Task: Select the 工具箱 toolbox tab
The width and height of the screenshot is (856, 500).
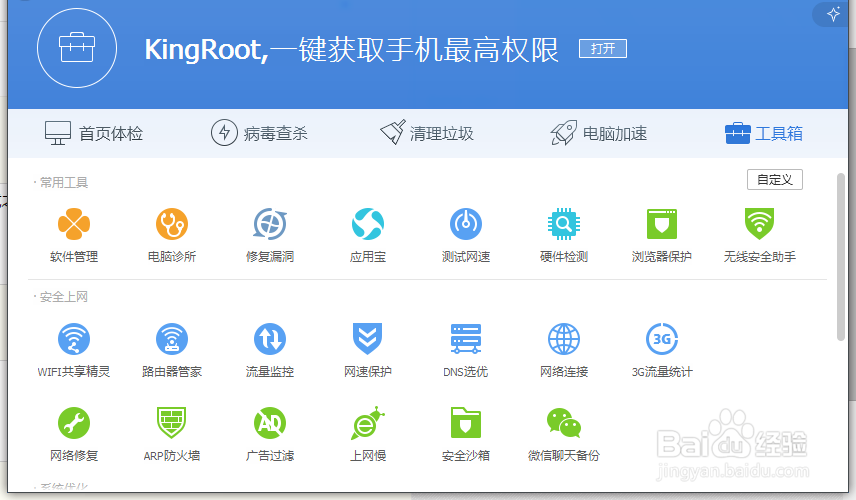Action: pos(764,133)
